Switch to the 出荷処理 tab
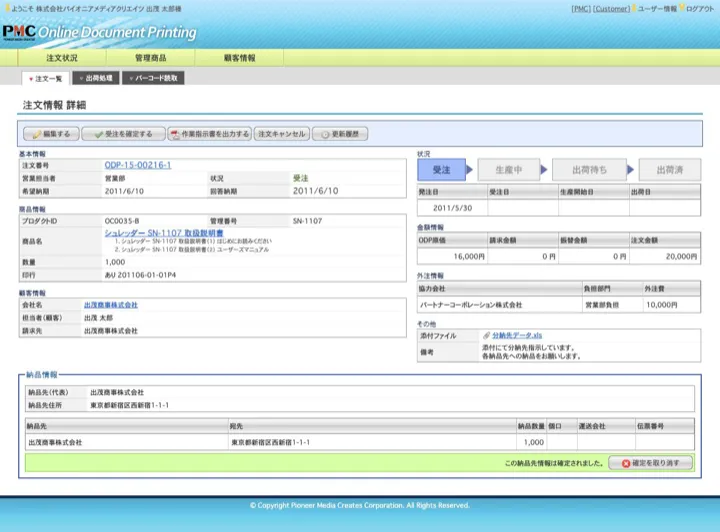The image size is (720, 532). click(x=96, y=78)
